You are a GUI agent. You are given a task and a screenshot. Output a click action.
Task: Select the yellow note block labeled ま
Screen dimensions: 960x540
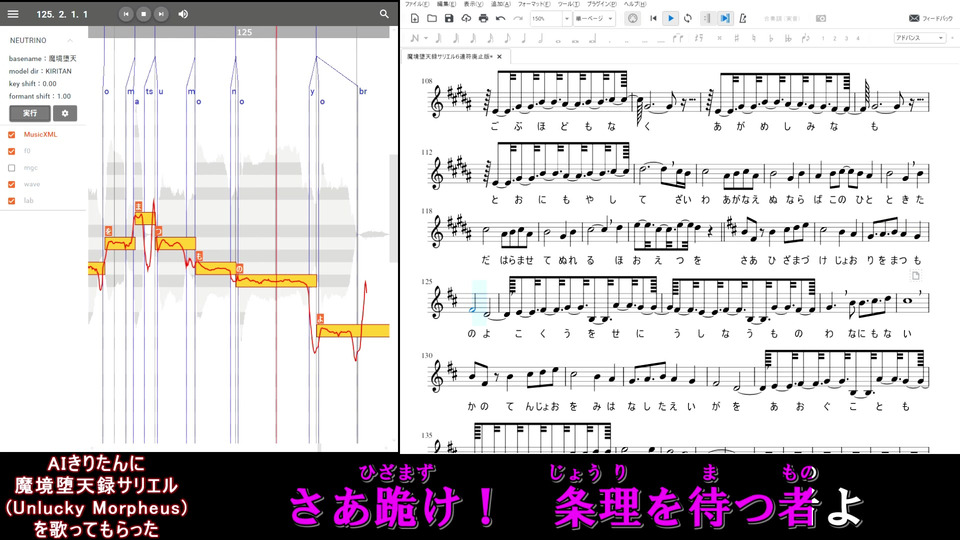click(x=144, y=218)
